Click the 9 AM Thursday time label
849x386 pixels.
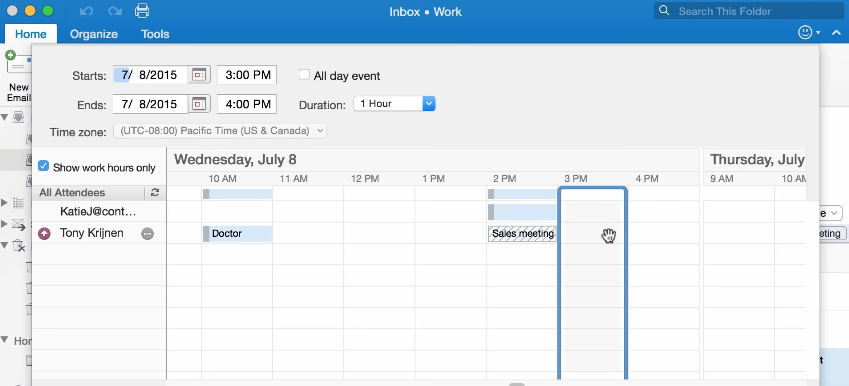[721, 179]
